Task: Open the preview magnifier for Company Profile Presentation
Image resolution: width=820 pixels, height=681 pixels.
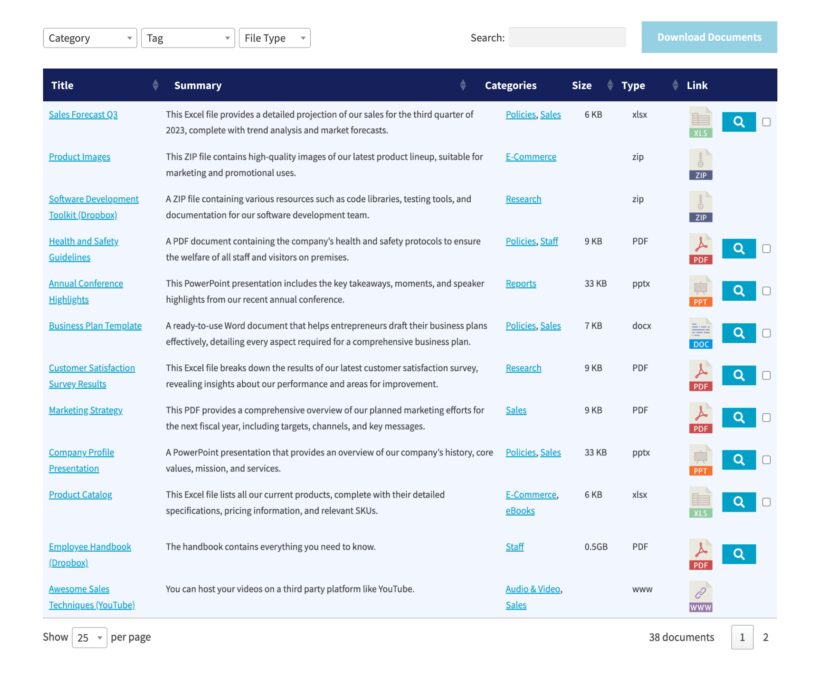Action: coord(738,458)
